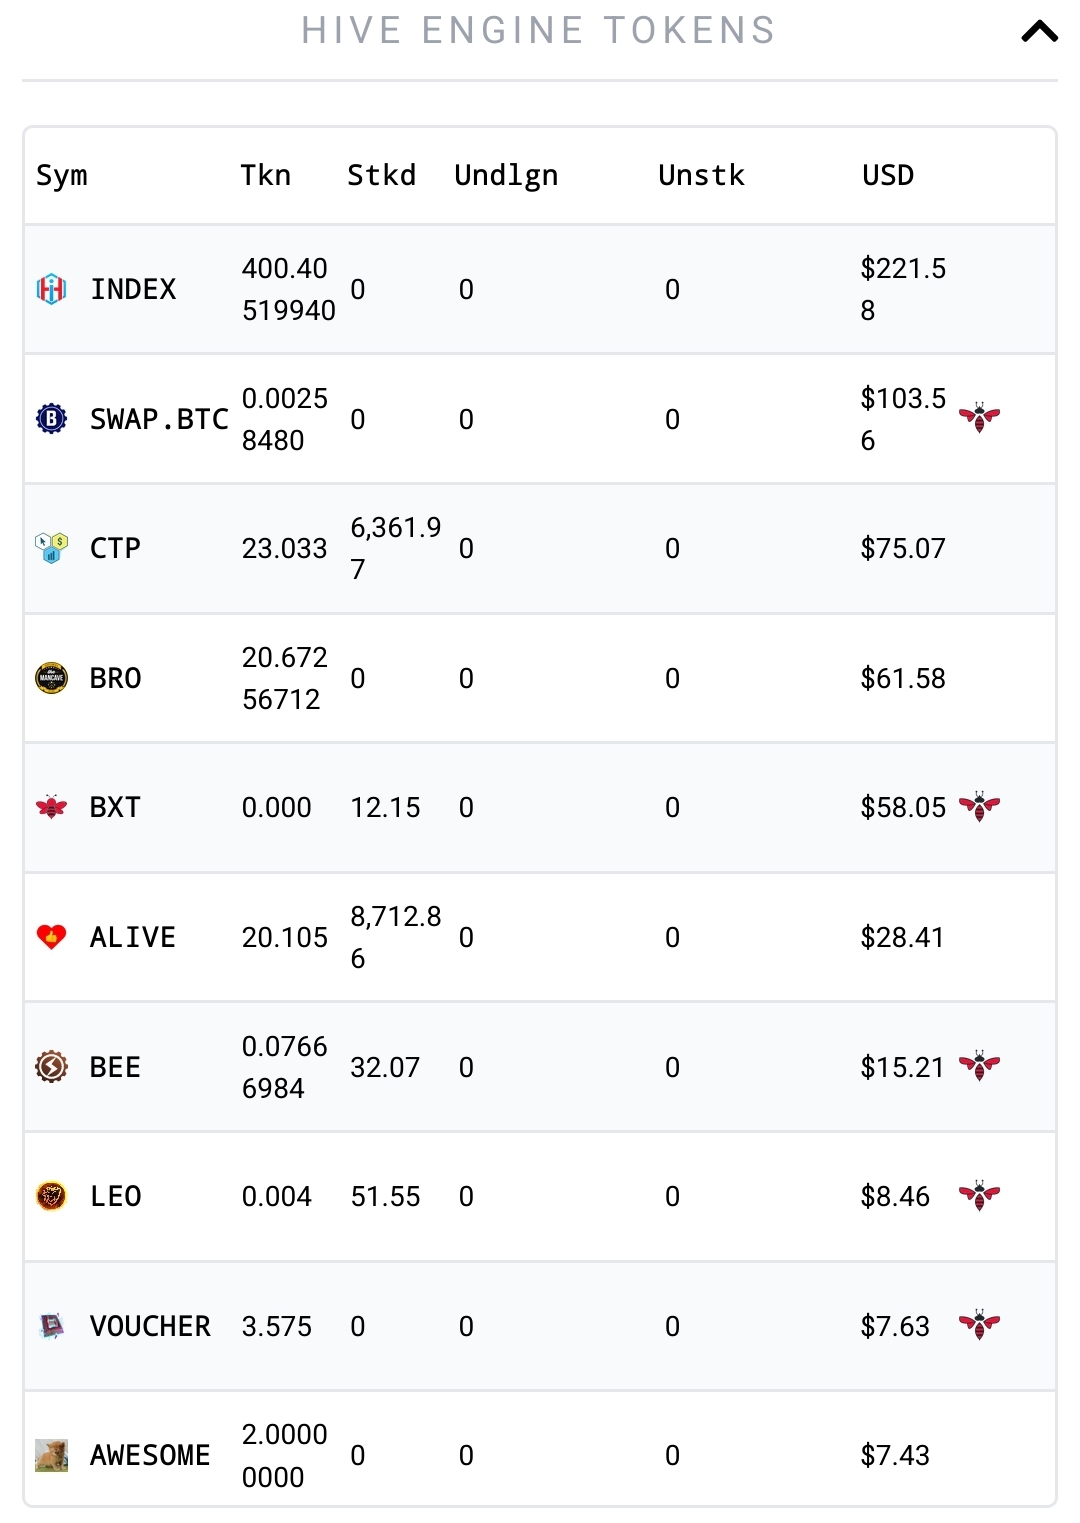This screenshot has height=1523, width=1080.
Task: Select the Undlgn column header
Action: (506, 176)
